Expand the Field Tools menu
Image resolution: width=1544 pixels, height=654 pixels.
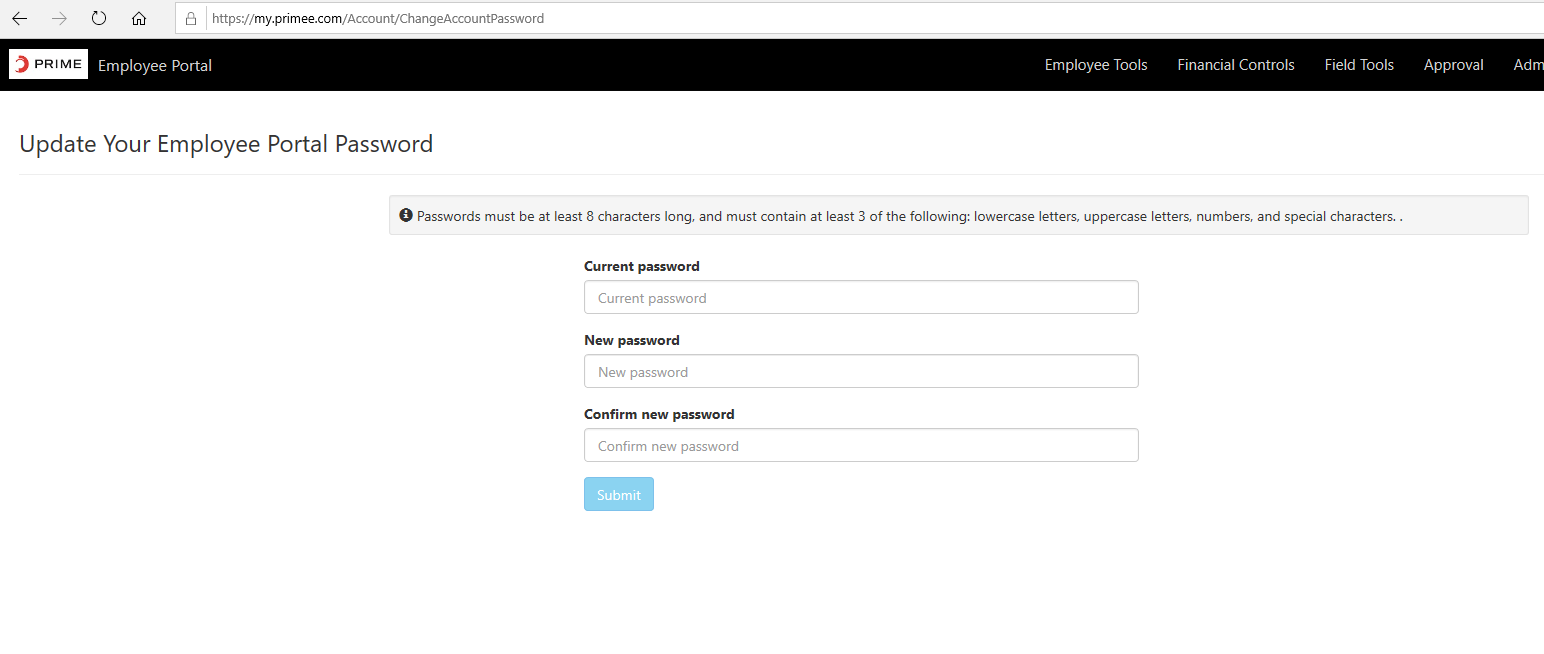(x=1358, y=65)
